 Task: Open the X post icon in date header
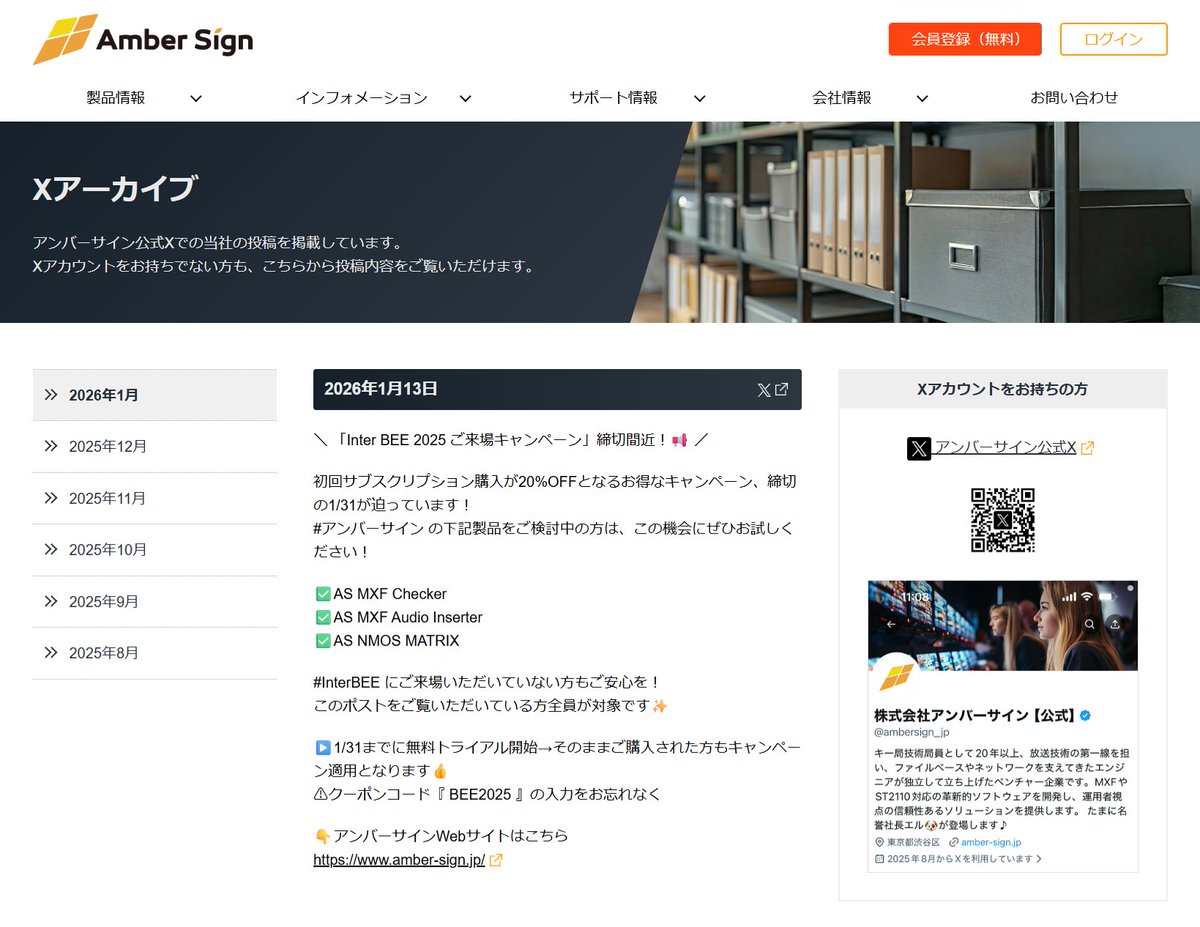click(772, 390)
